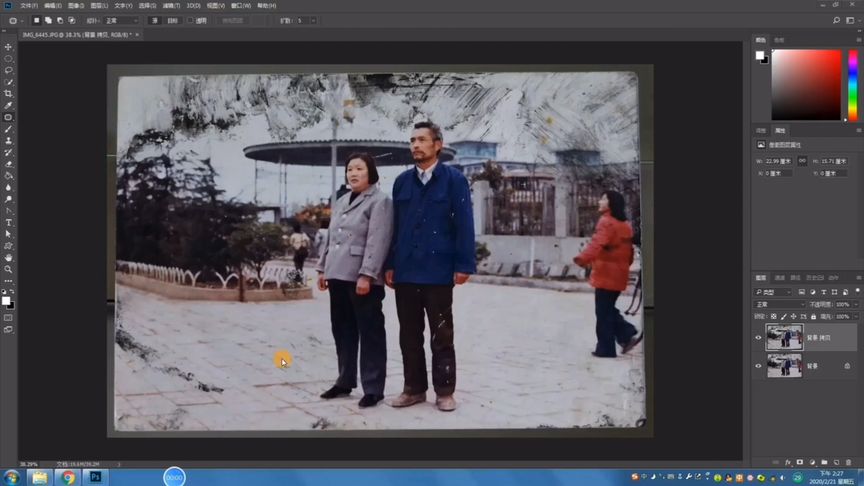Viewport: 864px width, 486px height.
Task: Hide the 背景 layer eye icon
Action: coord(758,366)
